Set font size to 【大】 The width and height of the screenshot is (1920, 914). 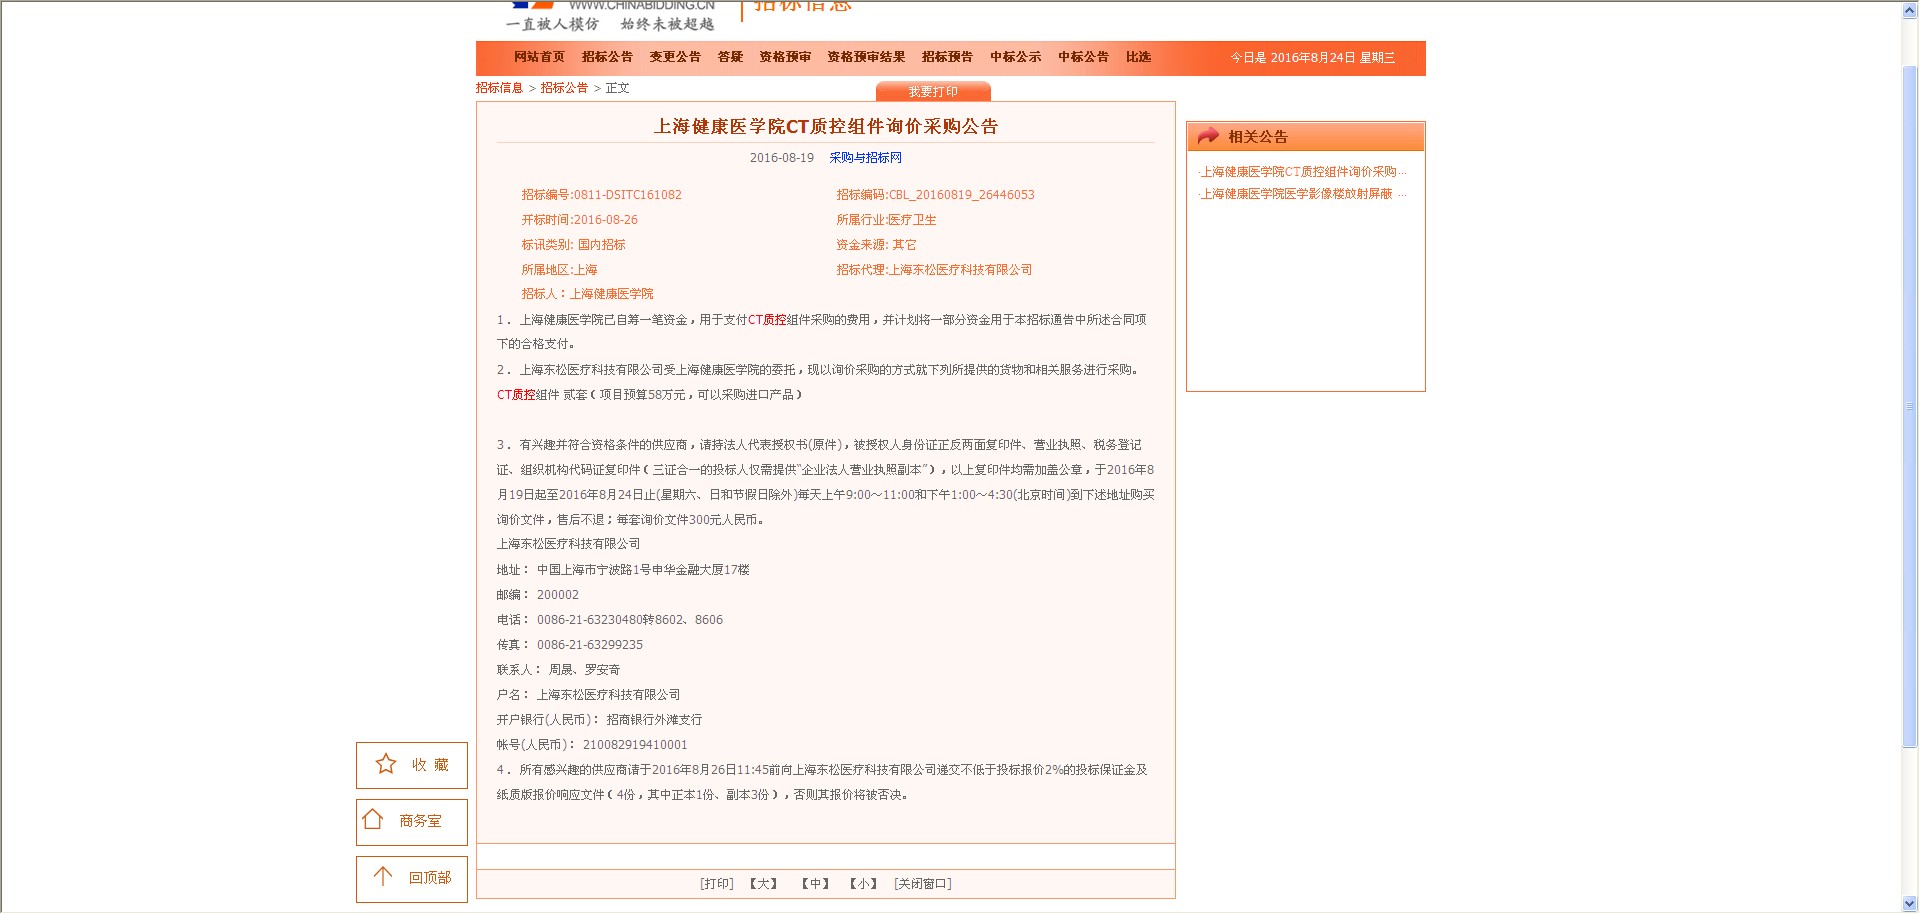click(764, 884)
